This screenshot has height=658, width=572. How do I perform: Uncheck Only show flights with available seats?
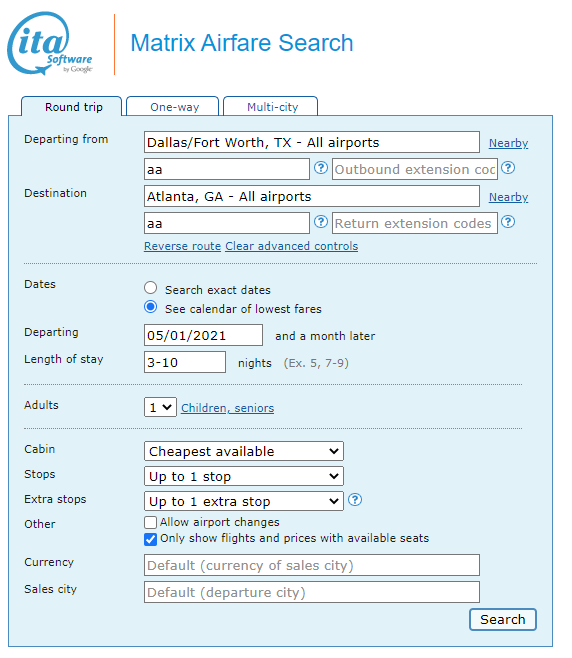tap(150, 539)
